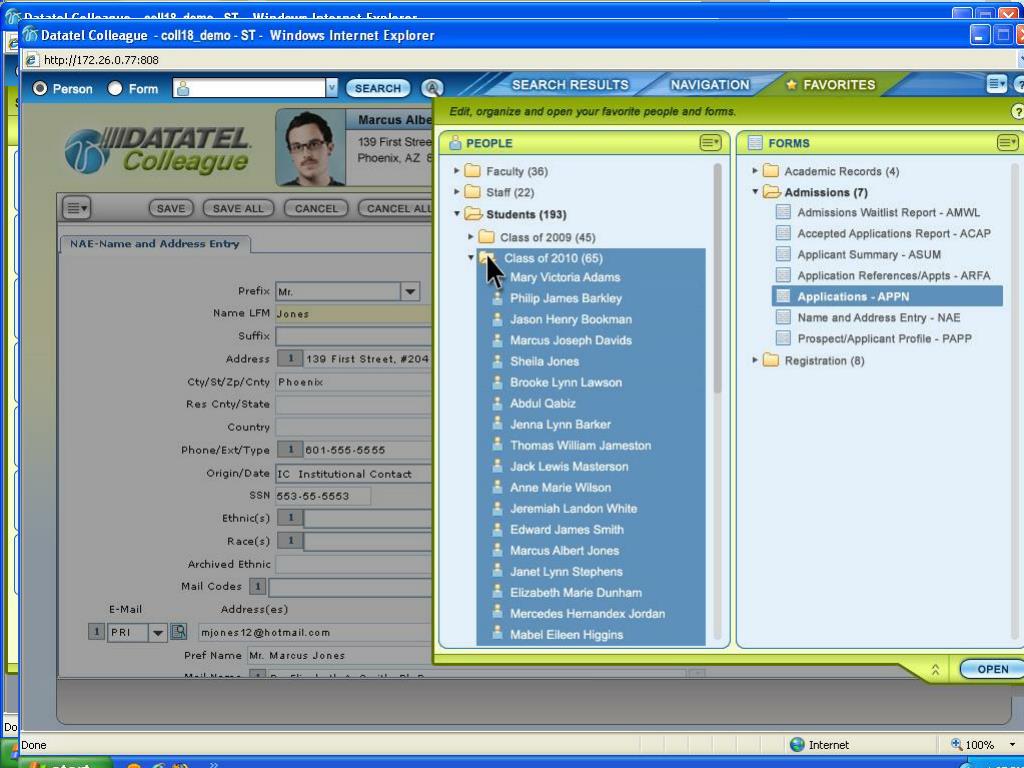The image size is (1024, 768).
Task: Switch to the FAVORITES tab
Action: (831, 85)
